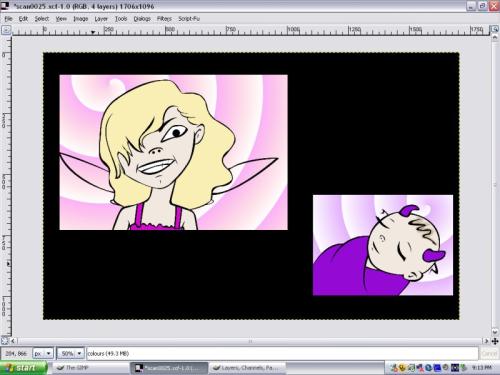Click the image menu arrow button at ruler corner

tap(6, 30)
